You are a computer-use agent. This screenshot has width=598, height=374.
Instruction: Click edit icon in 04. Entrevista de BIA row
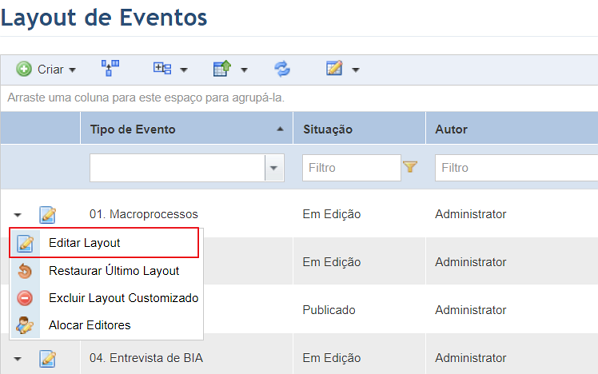tap(48, 359)
